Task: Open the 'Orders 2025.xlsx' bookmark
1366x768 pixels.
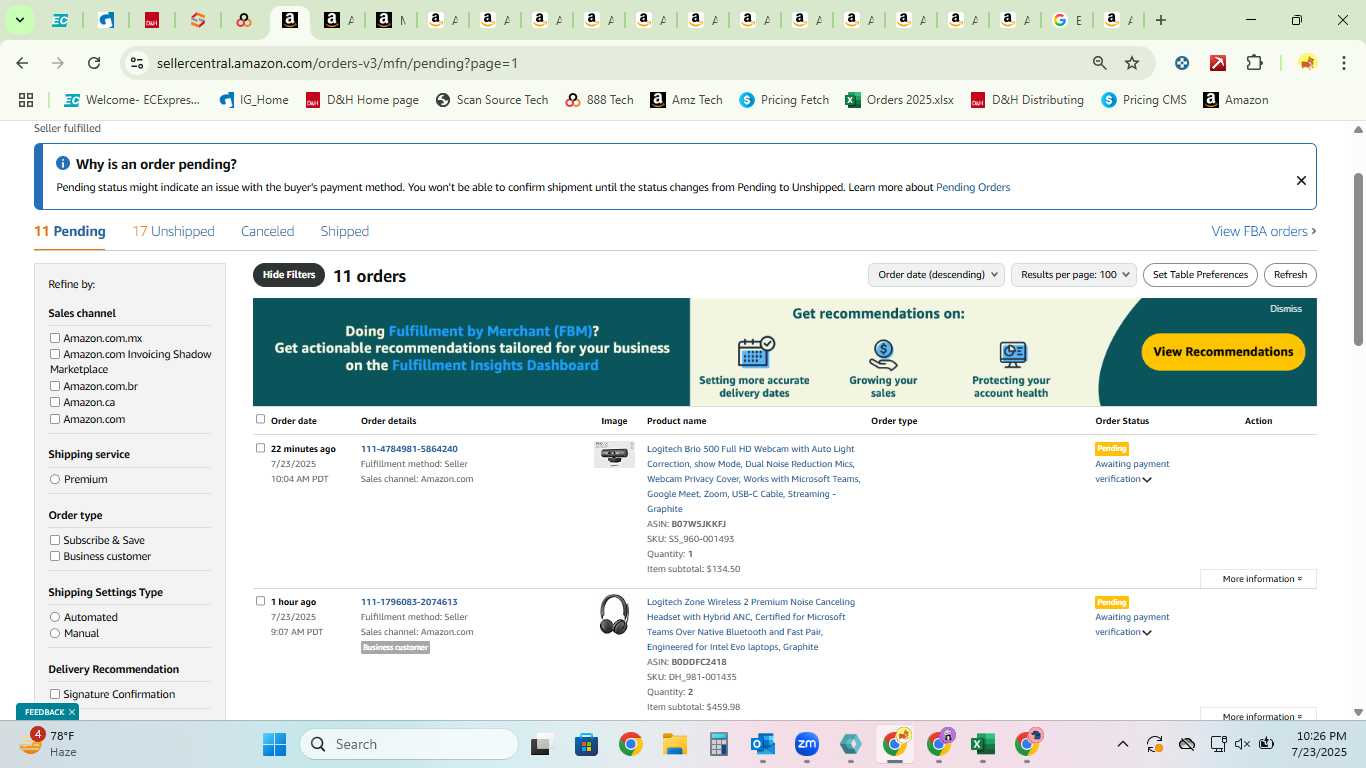Action: pyautogui.click(x=899, y=100)
